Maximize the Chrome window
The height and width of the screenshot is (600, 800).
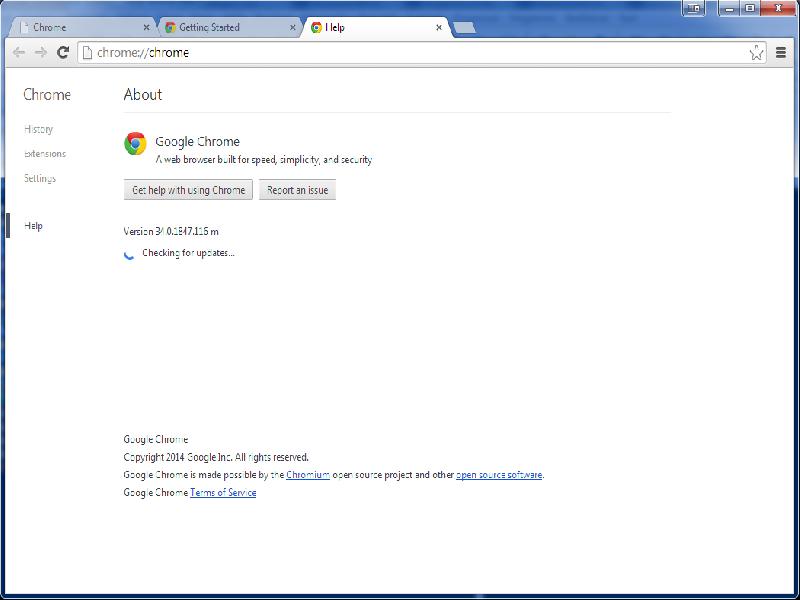coord(750,8)
